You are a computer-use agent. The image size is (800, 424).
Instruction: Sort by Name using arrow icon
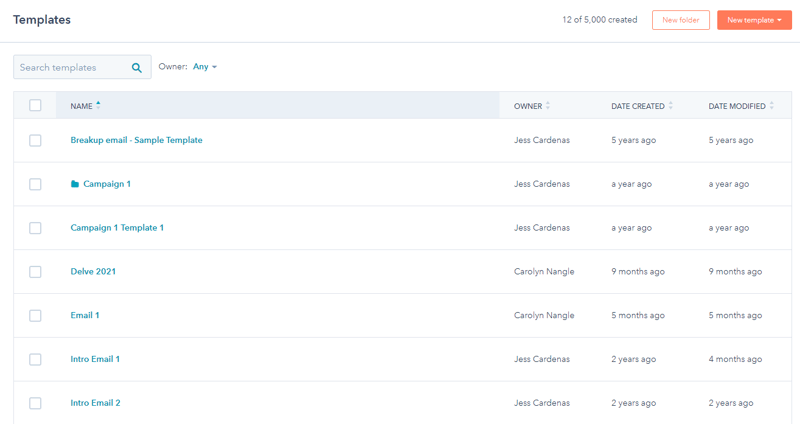[x=98, y=105]
